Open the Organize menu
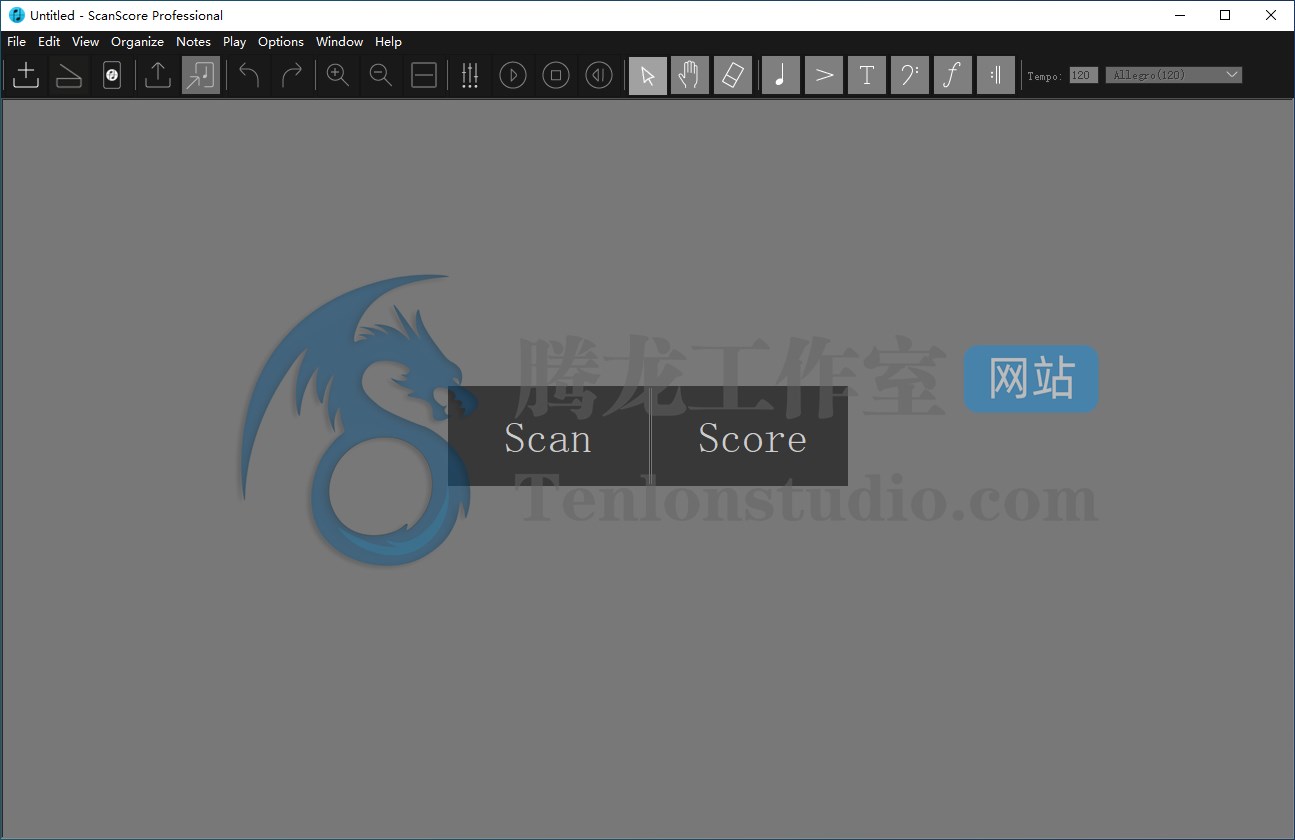The image size is (1295, 840). [x=138, y=42]
